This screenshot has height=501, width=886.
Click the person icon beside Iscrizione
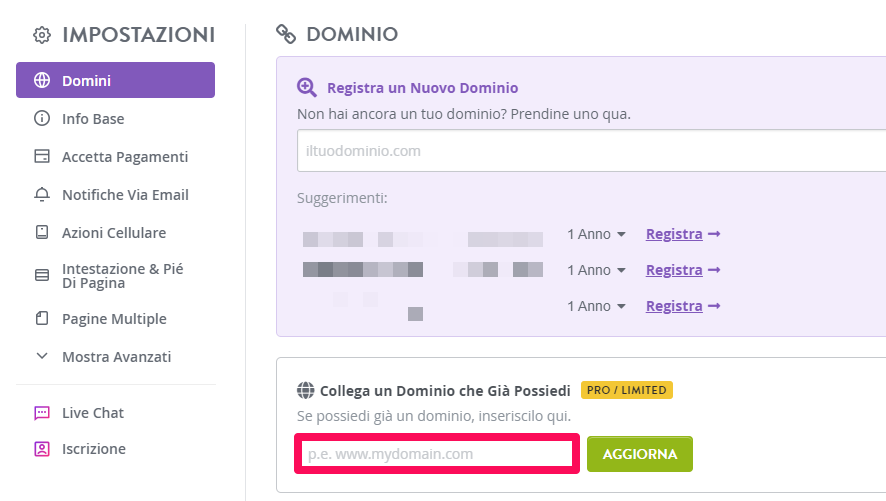tap(42, 448)
